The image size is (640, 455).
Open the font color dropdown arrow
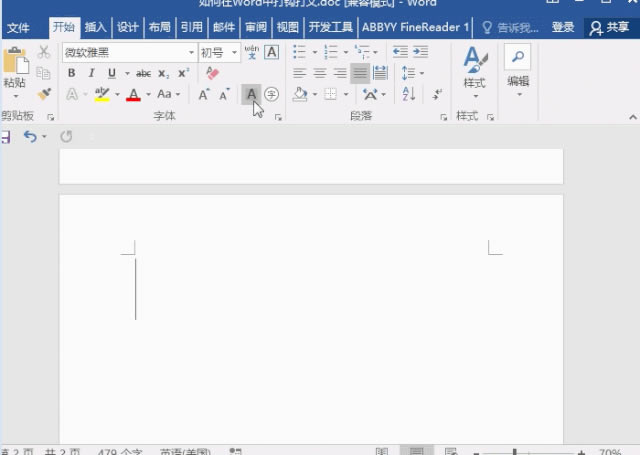click(148, 95)
